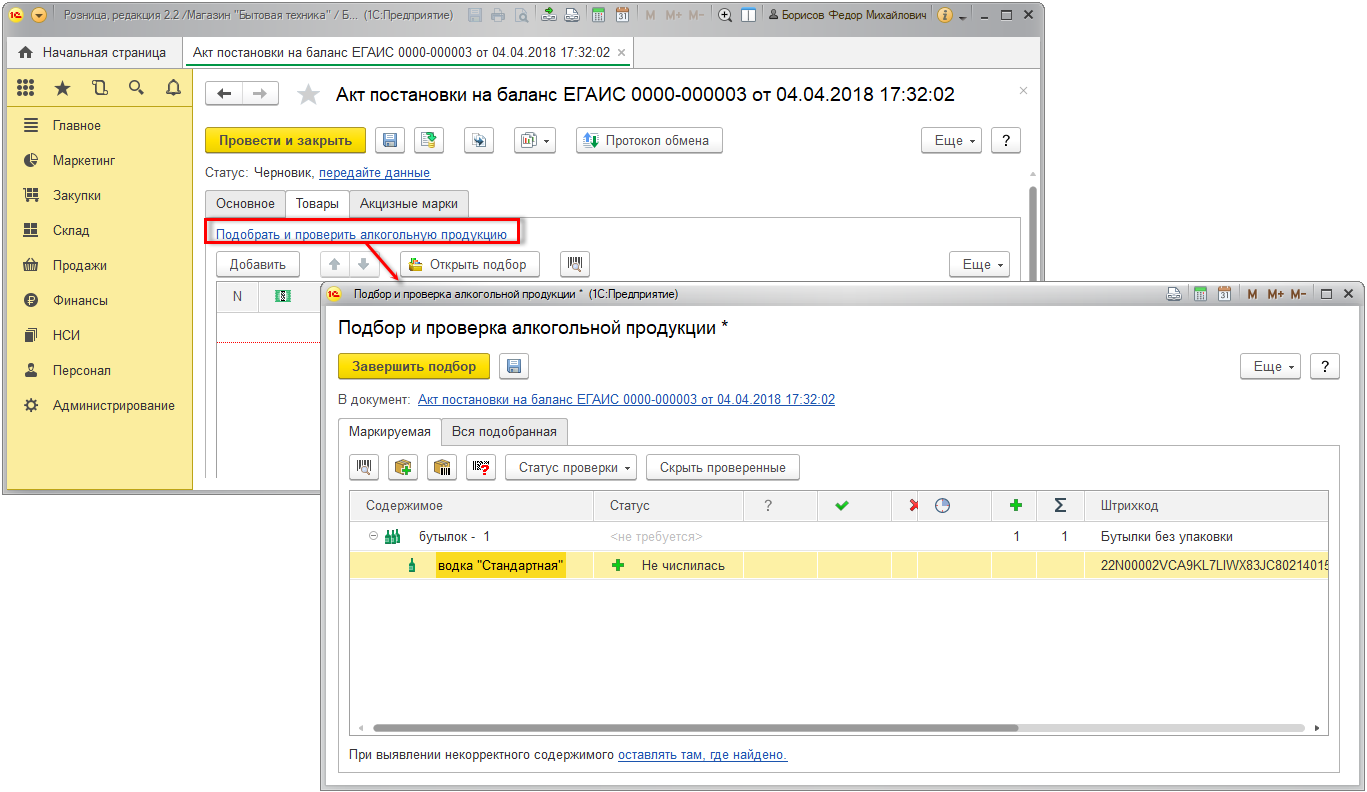
Task: Click the zoom magnifier in main title bar
Action: [725, 16]
